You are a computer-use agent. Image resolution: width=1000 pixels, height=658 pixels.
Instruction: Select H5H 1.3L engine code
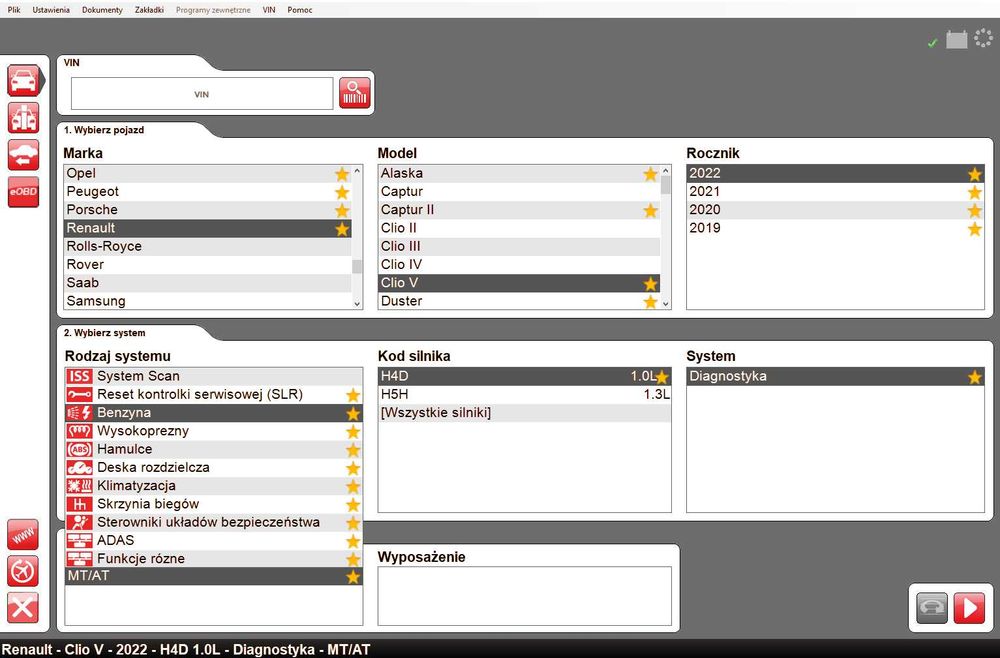pos(524,395)
